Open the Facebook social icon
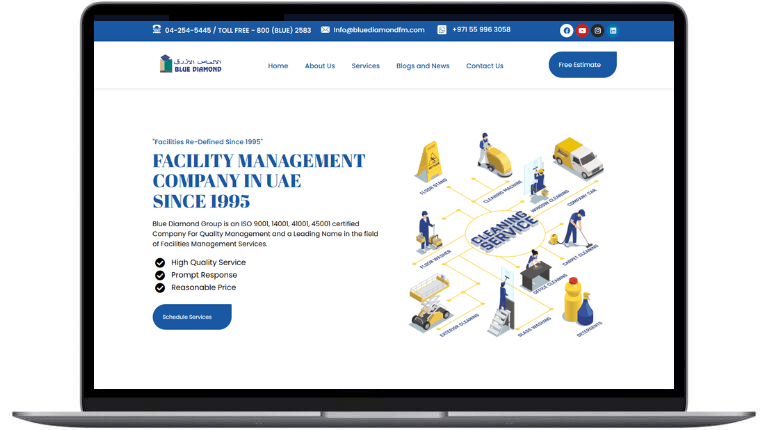768x430 pixels. click(x=567, y=30)
